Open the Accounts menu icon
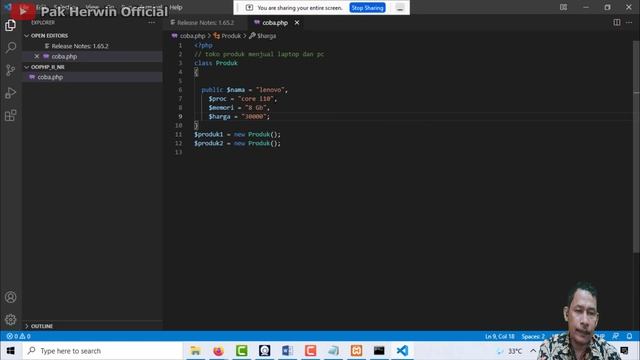Image resolution: width=640 pixels, height=360 pixels. click(11, 297)
